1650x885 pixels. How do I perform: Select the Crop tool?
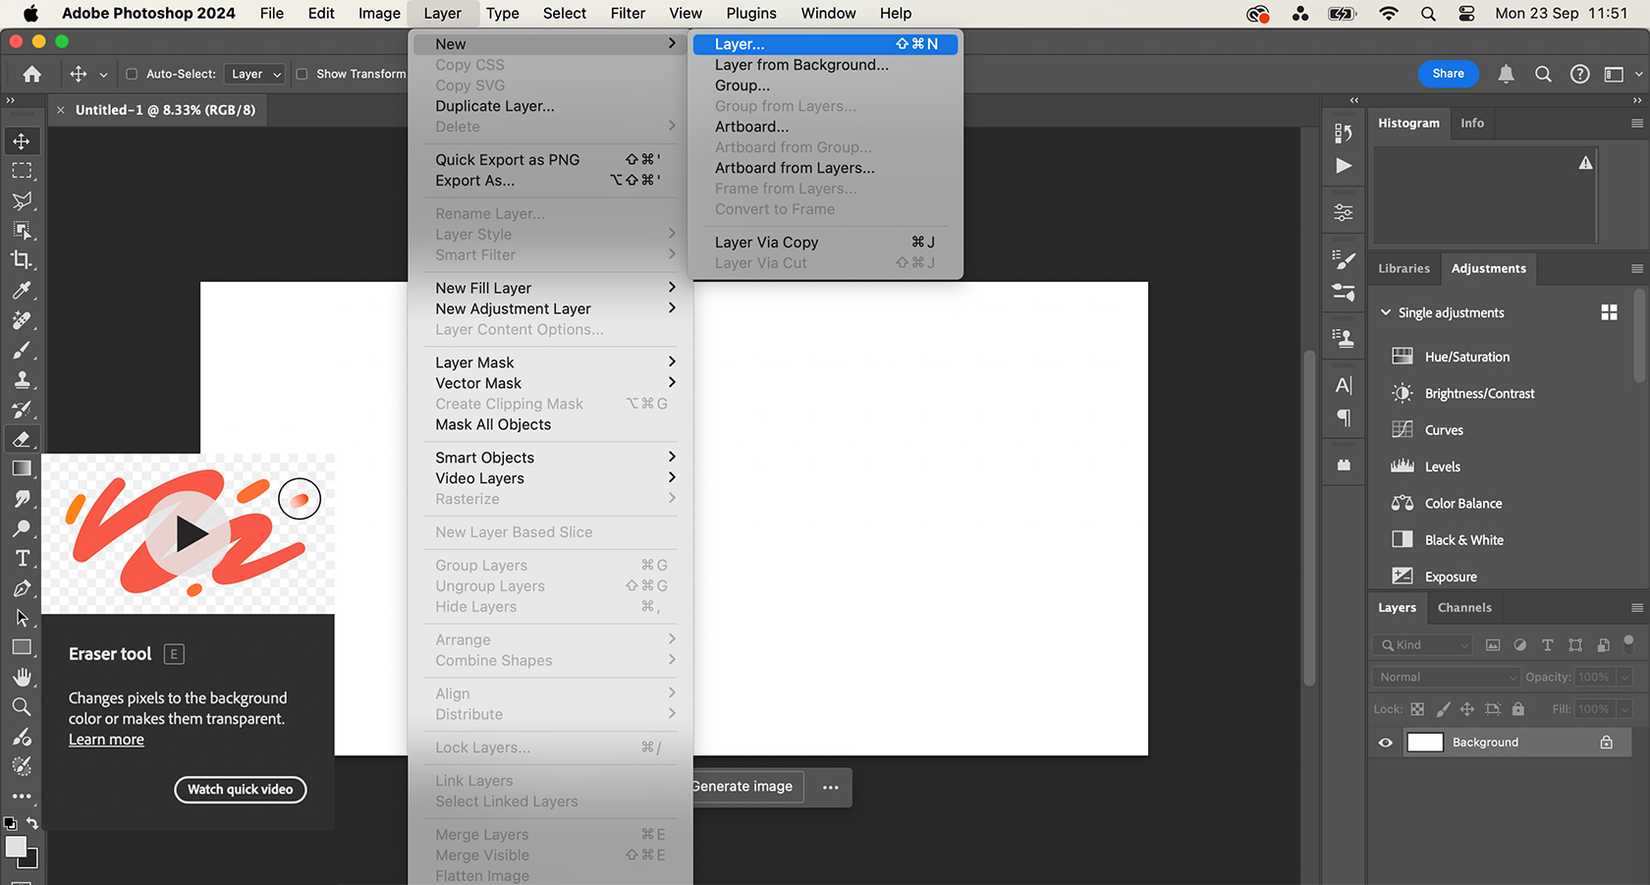(21, 260)
